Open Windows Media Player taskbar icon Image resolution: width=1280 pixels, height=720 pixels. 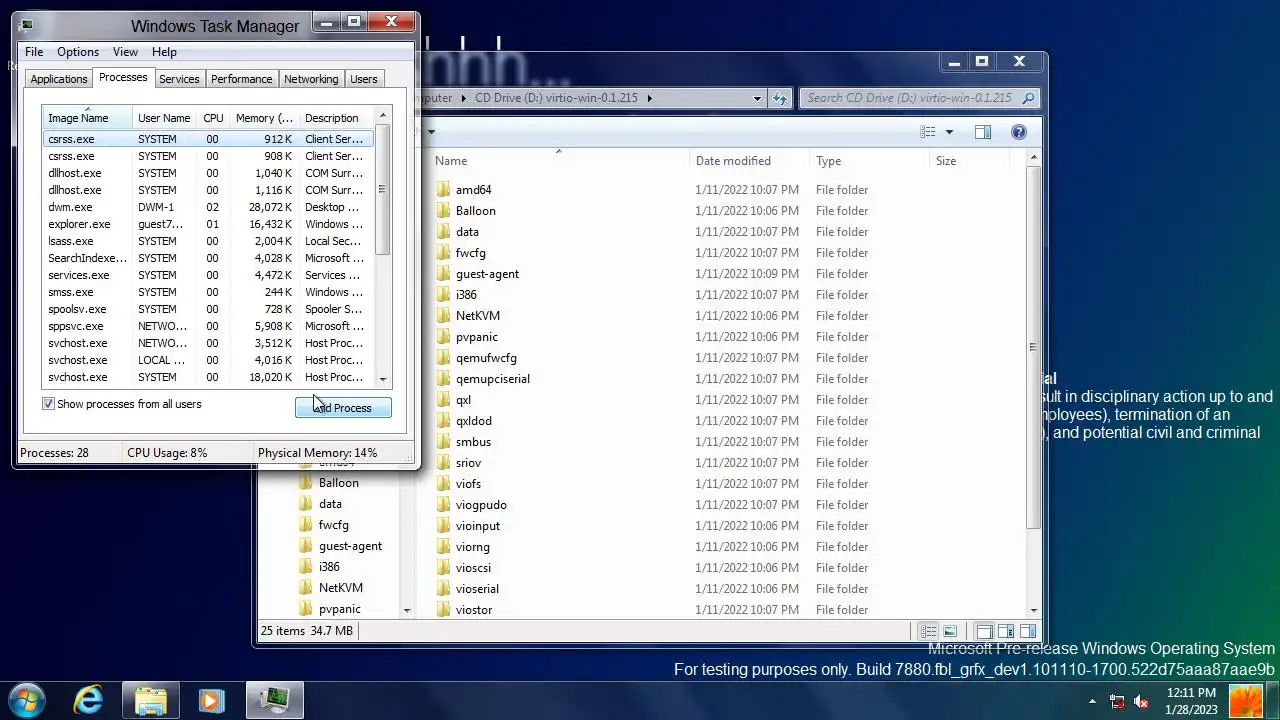[x=211, y=700]
